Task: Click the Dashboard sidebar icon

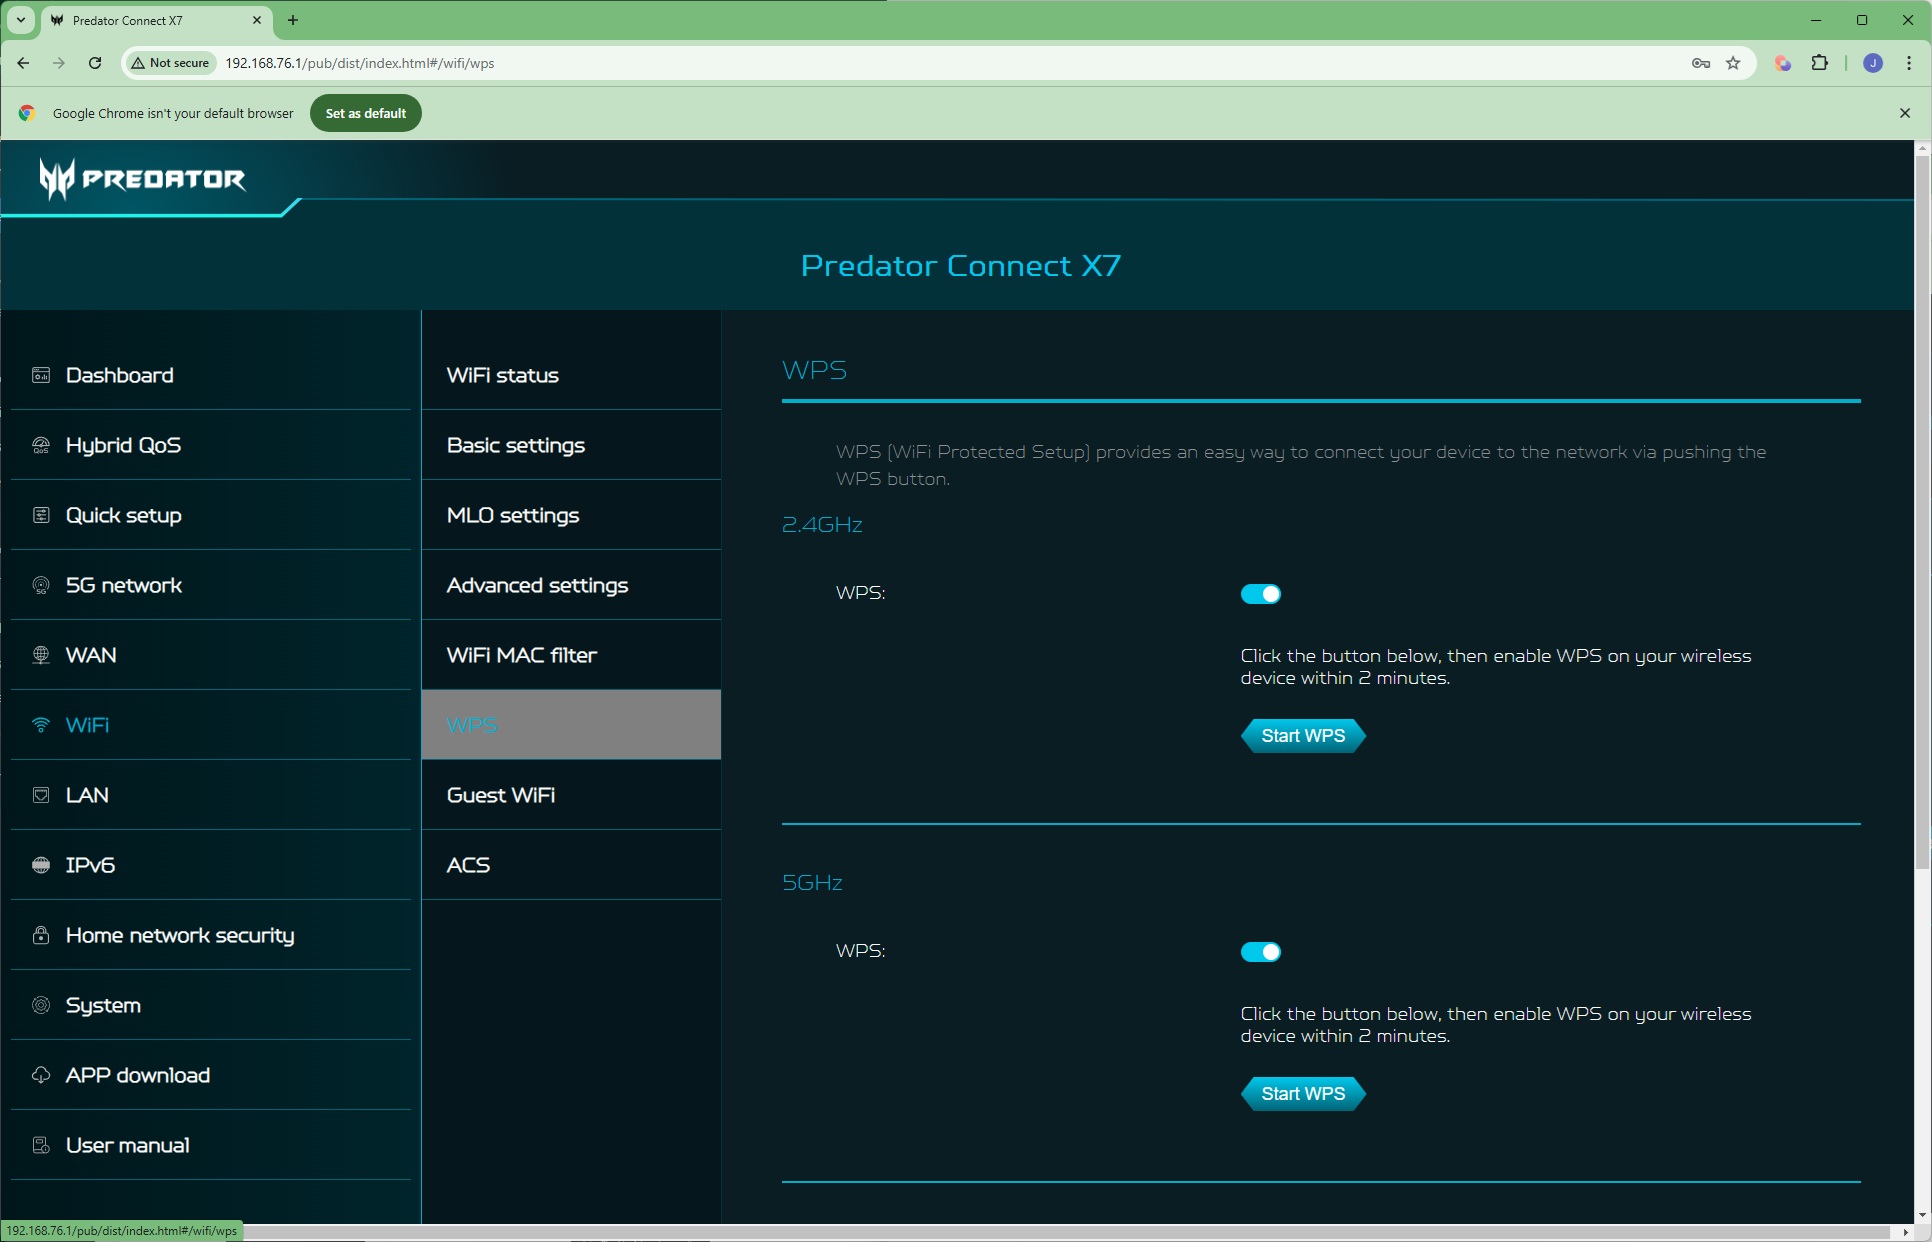Action: [x=41, y=375]
